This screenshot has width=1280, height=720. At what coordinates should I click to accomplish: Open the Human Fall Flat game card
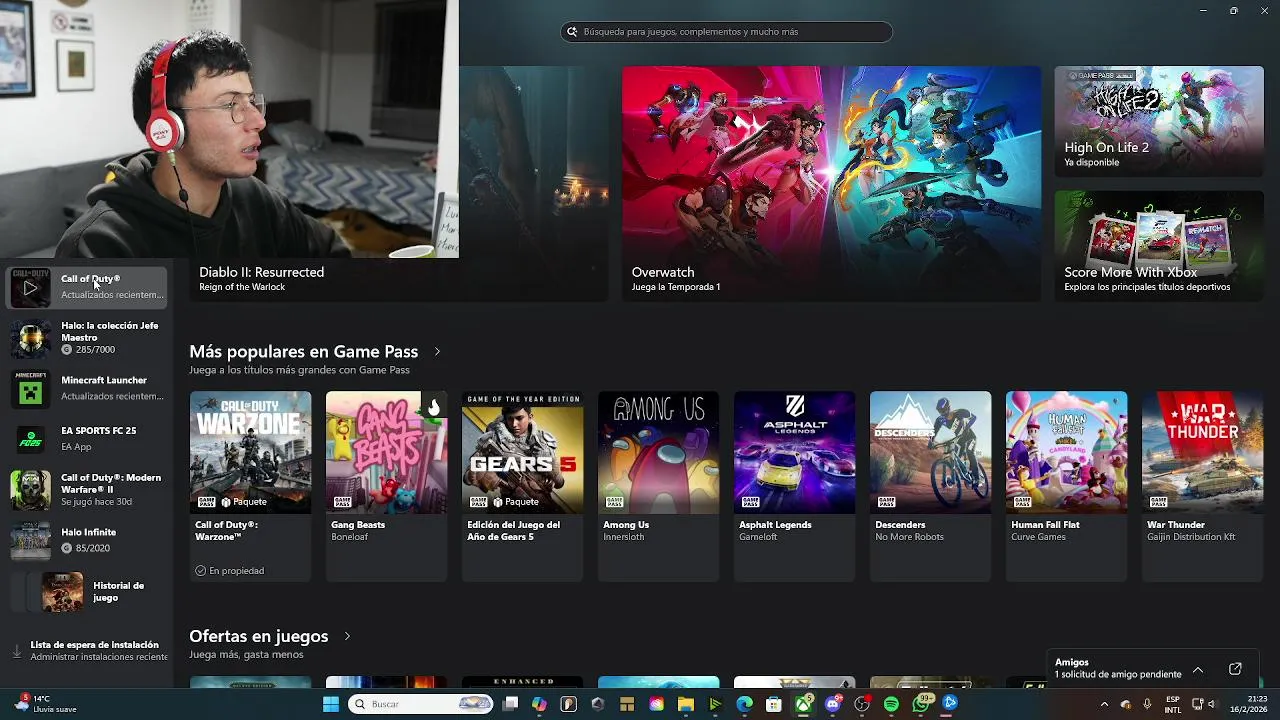click(x=1066, y=486)
